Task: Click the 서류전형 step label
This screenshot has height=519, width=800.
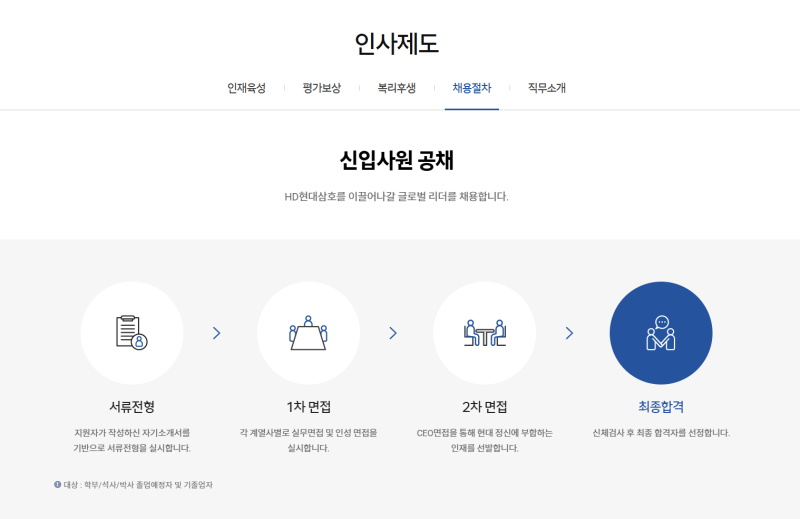Action: pos(131,407)
